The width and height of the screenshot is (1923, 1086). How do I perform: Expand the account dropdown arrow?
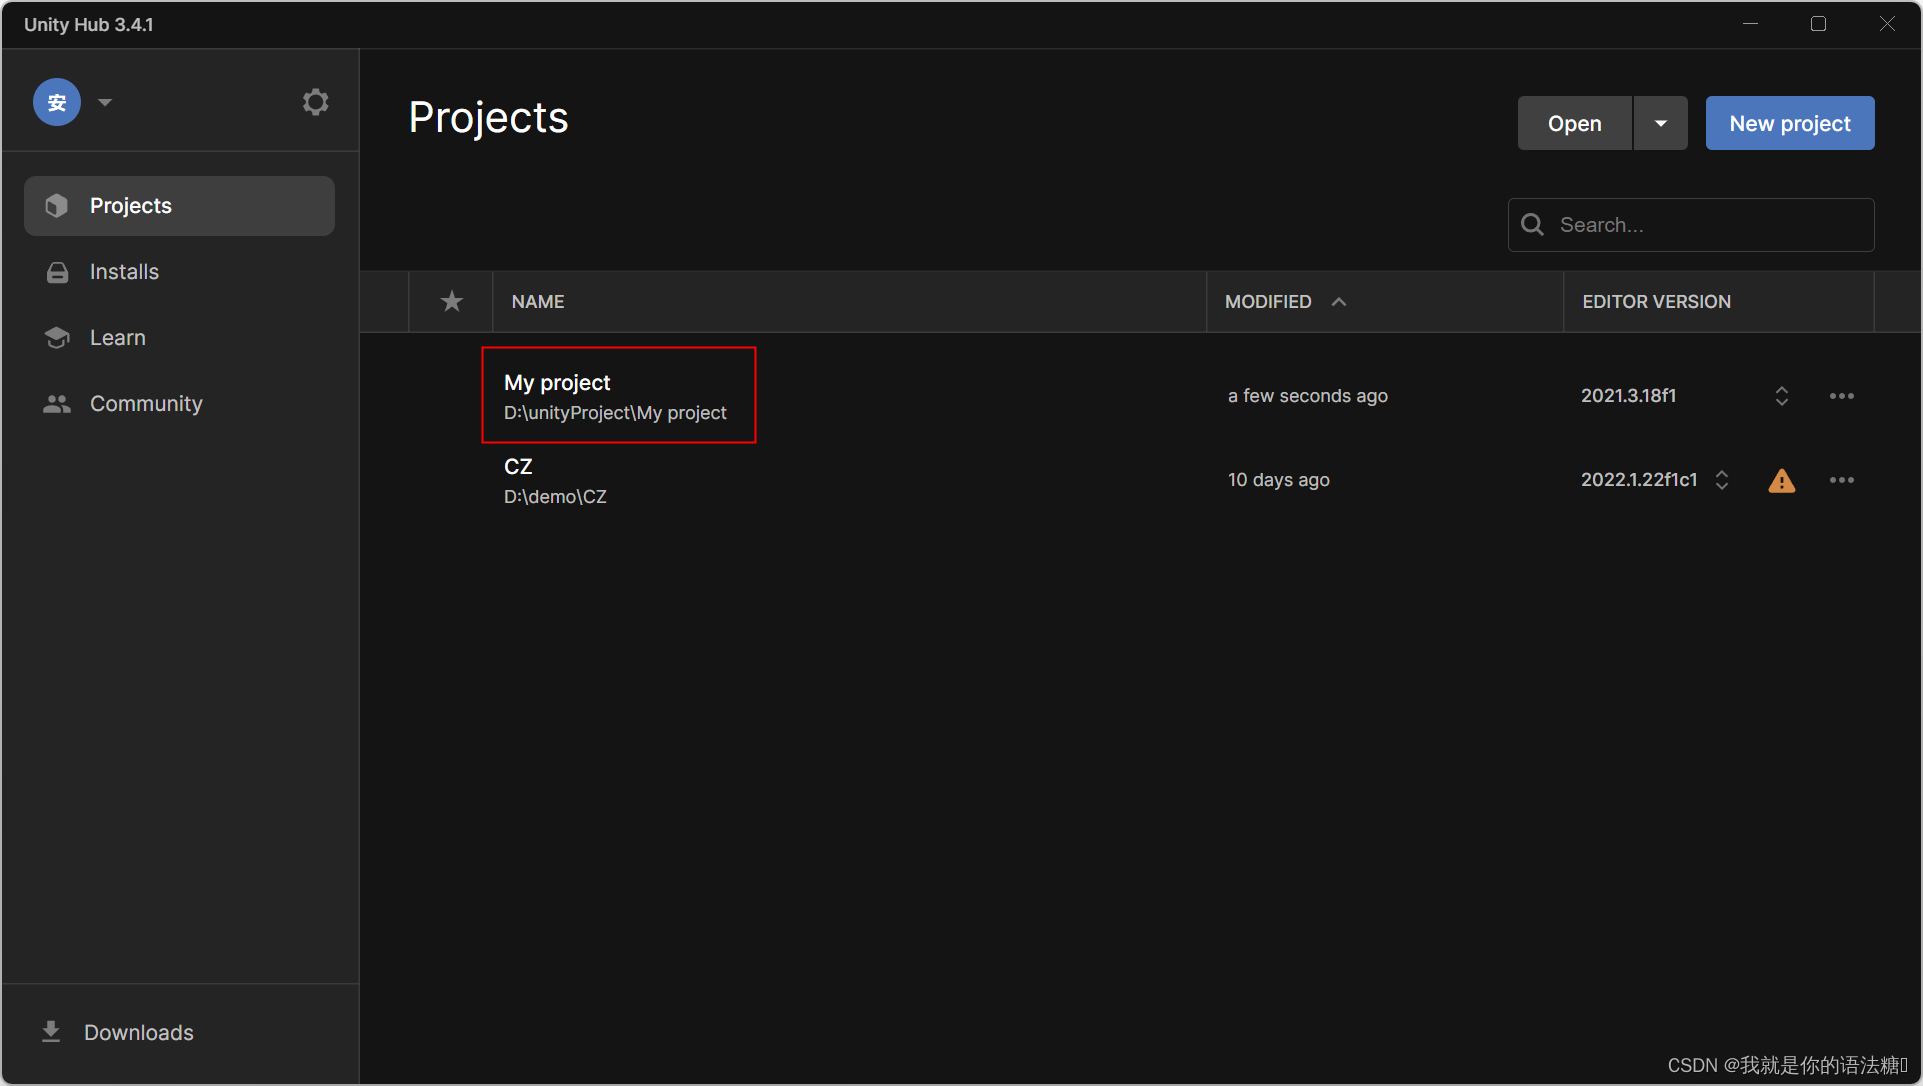coord(105,102)
